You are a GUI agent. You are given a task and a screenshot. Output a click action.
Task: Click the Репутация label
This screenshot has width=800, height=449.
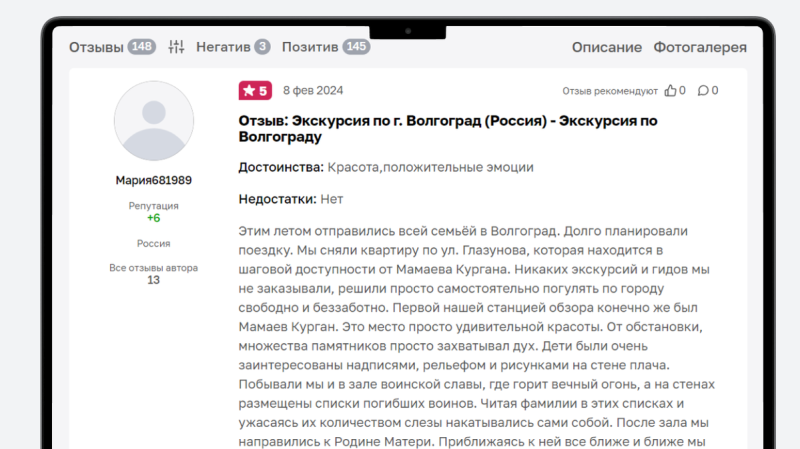(154, 206)
